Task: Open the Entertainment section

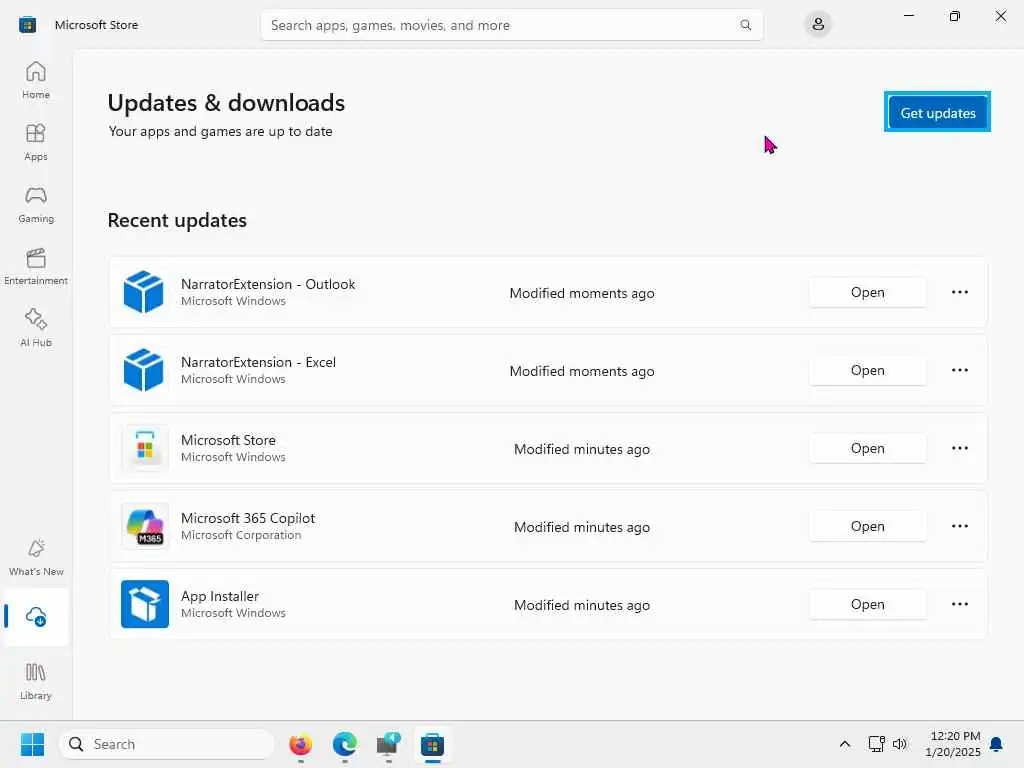Action: 36,266
